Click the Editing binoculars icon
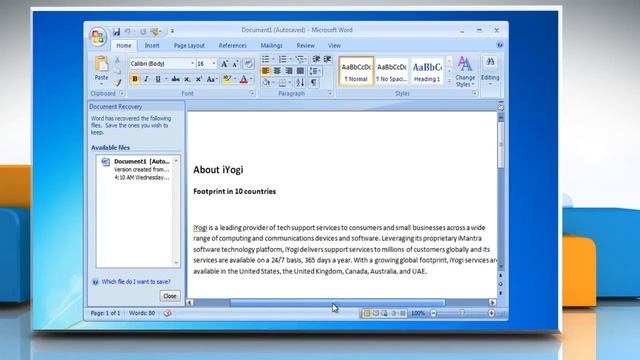640x360 pixels. click(490, 62)
